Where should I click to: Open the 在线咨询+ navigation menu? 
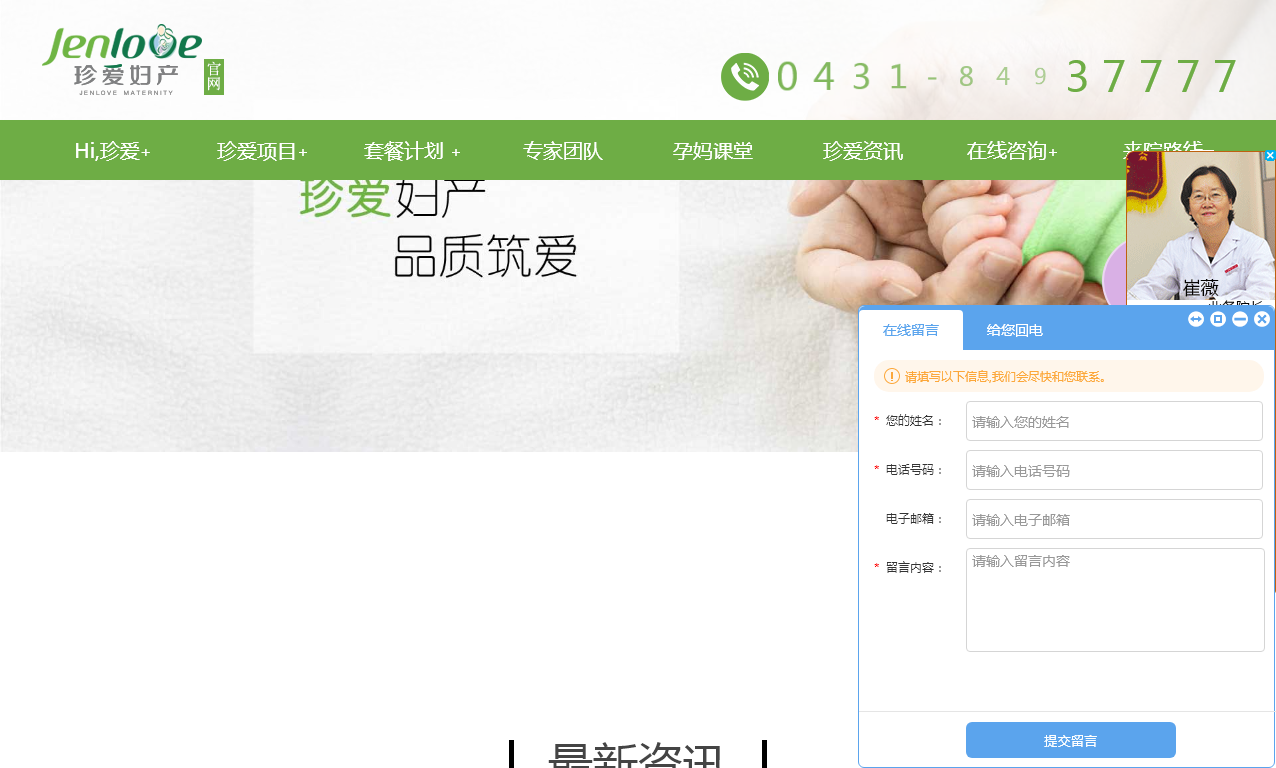(1012, 151)
